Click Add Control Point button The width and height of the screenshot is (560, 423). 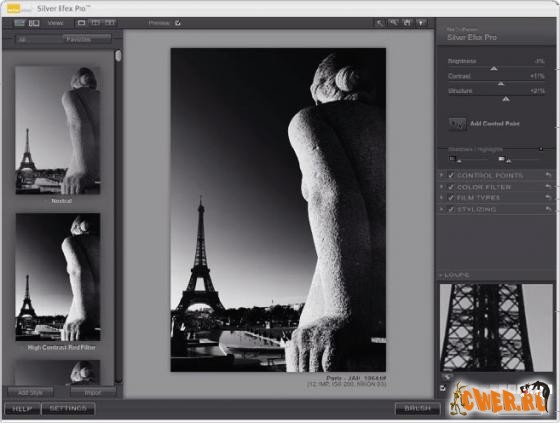pos(484,124)
